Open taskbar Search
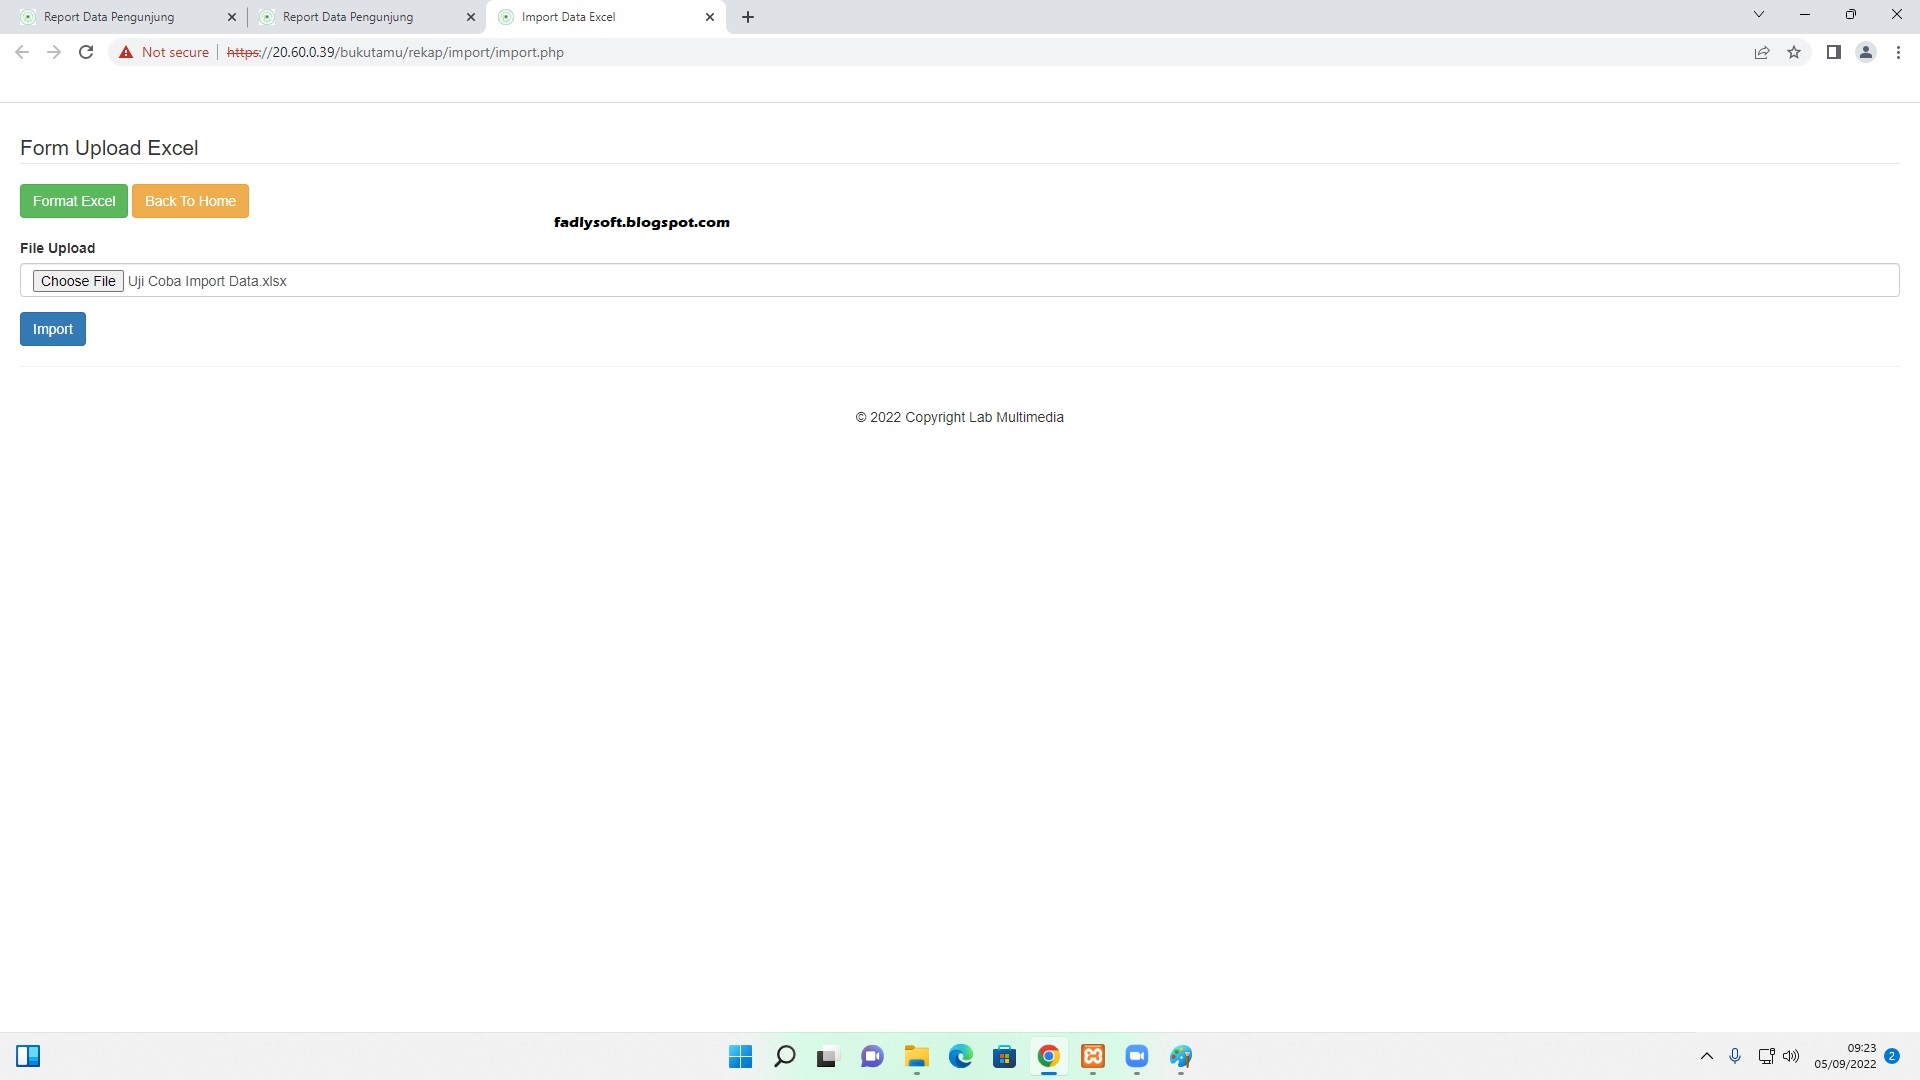The width and height of the screenshot is (1920, 1080). 785,1056
